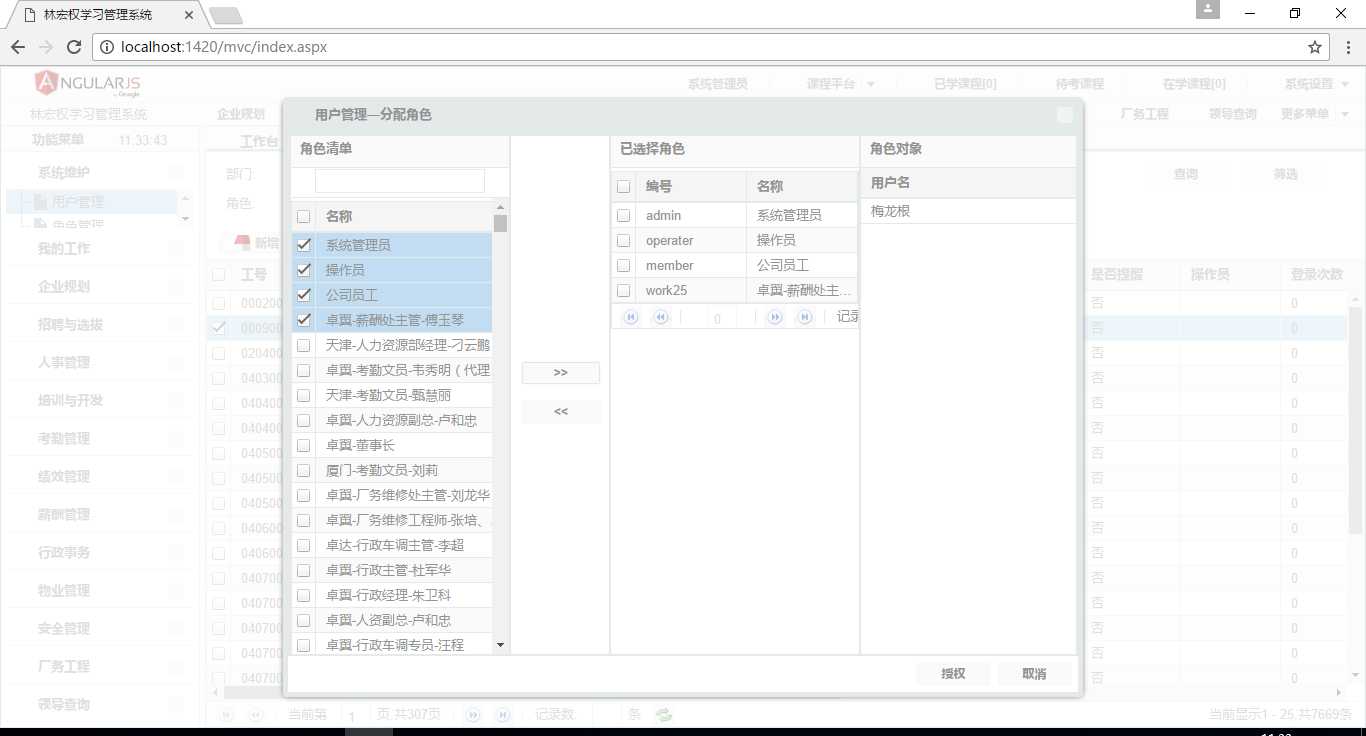1366x736 pixels.
Task: Open a new browser tab
Action: (226, 15)
